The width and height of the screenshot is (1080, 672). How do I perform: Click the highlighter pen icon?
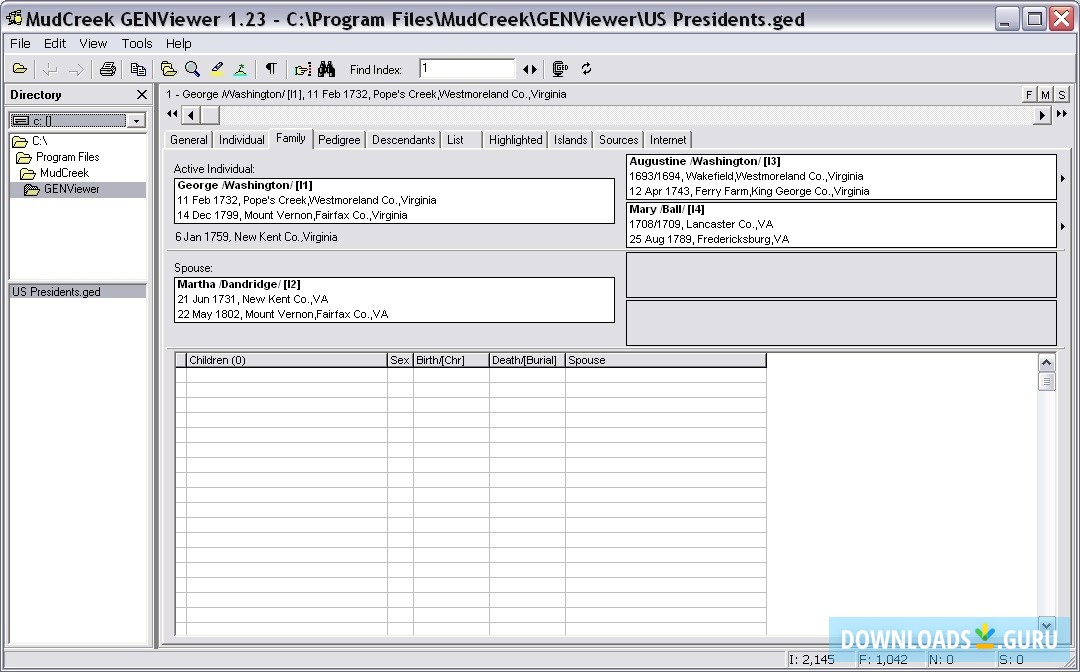217,69
